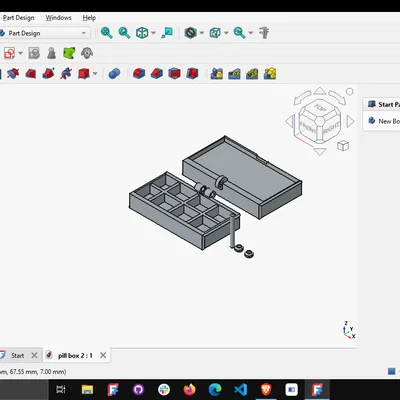Expand the isometric view dropdown arrow
400x400 pixels.
pos(153,33)
